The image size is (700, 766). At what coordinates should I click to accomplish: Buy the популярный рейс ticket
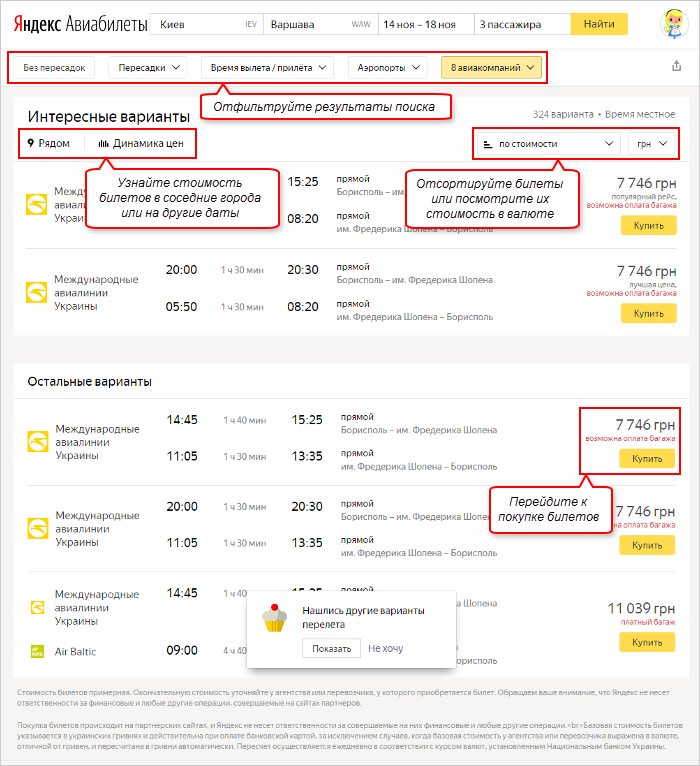pyautogui.click(x=649, y=225)
